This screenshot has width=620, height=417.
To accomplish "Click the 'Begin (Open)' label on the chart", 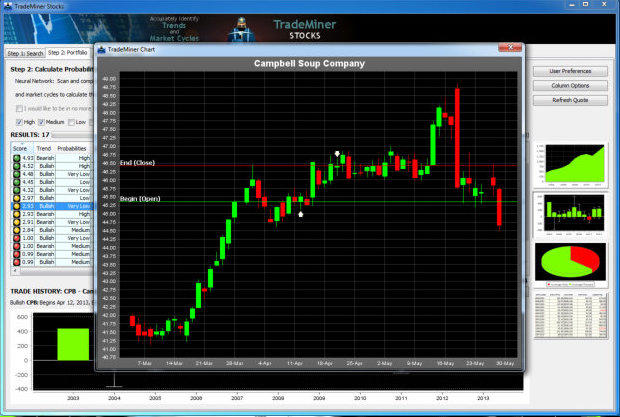I will point(140,198).
